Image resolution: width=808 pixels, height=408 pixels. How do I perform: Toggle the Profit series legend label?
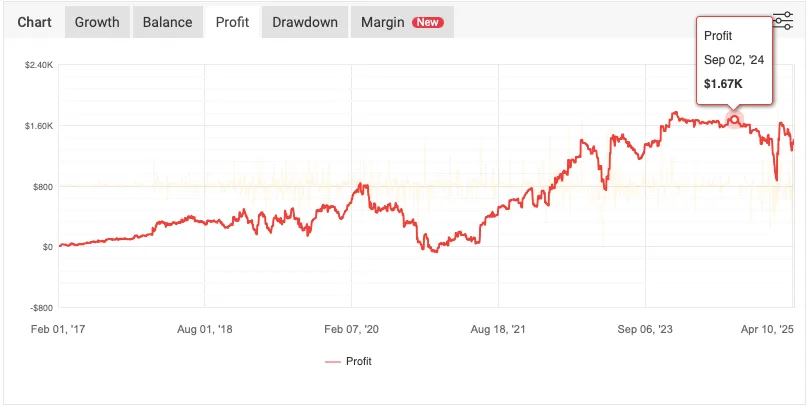tap(358, 361)
